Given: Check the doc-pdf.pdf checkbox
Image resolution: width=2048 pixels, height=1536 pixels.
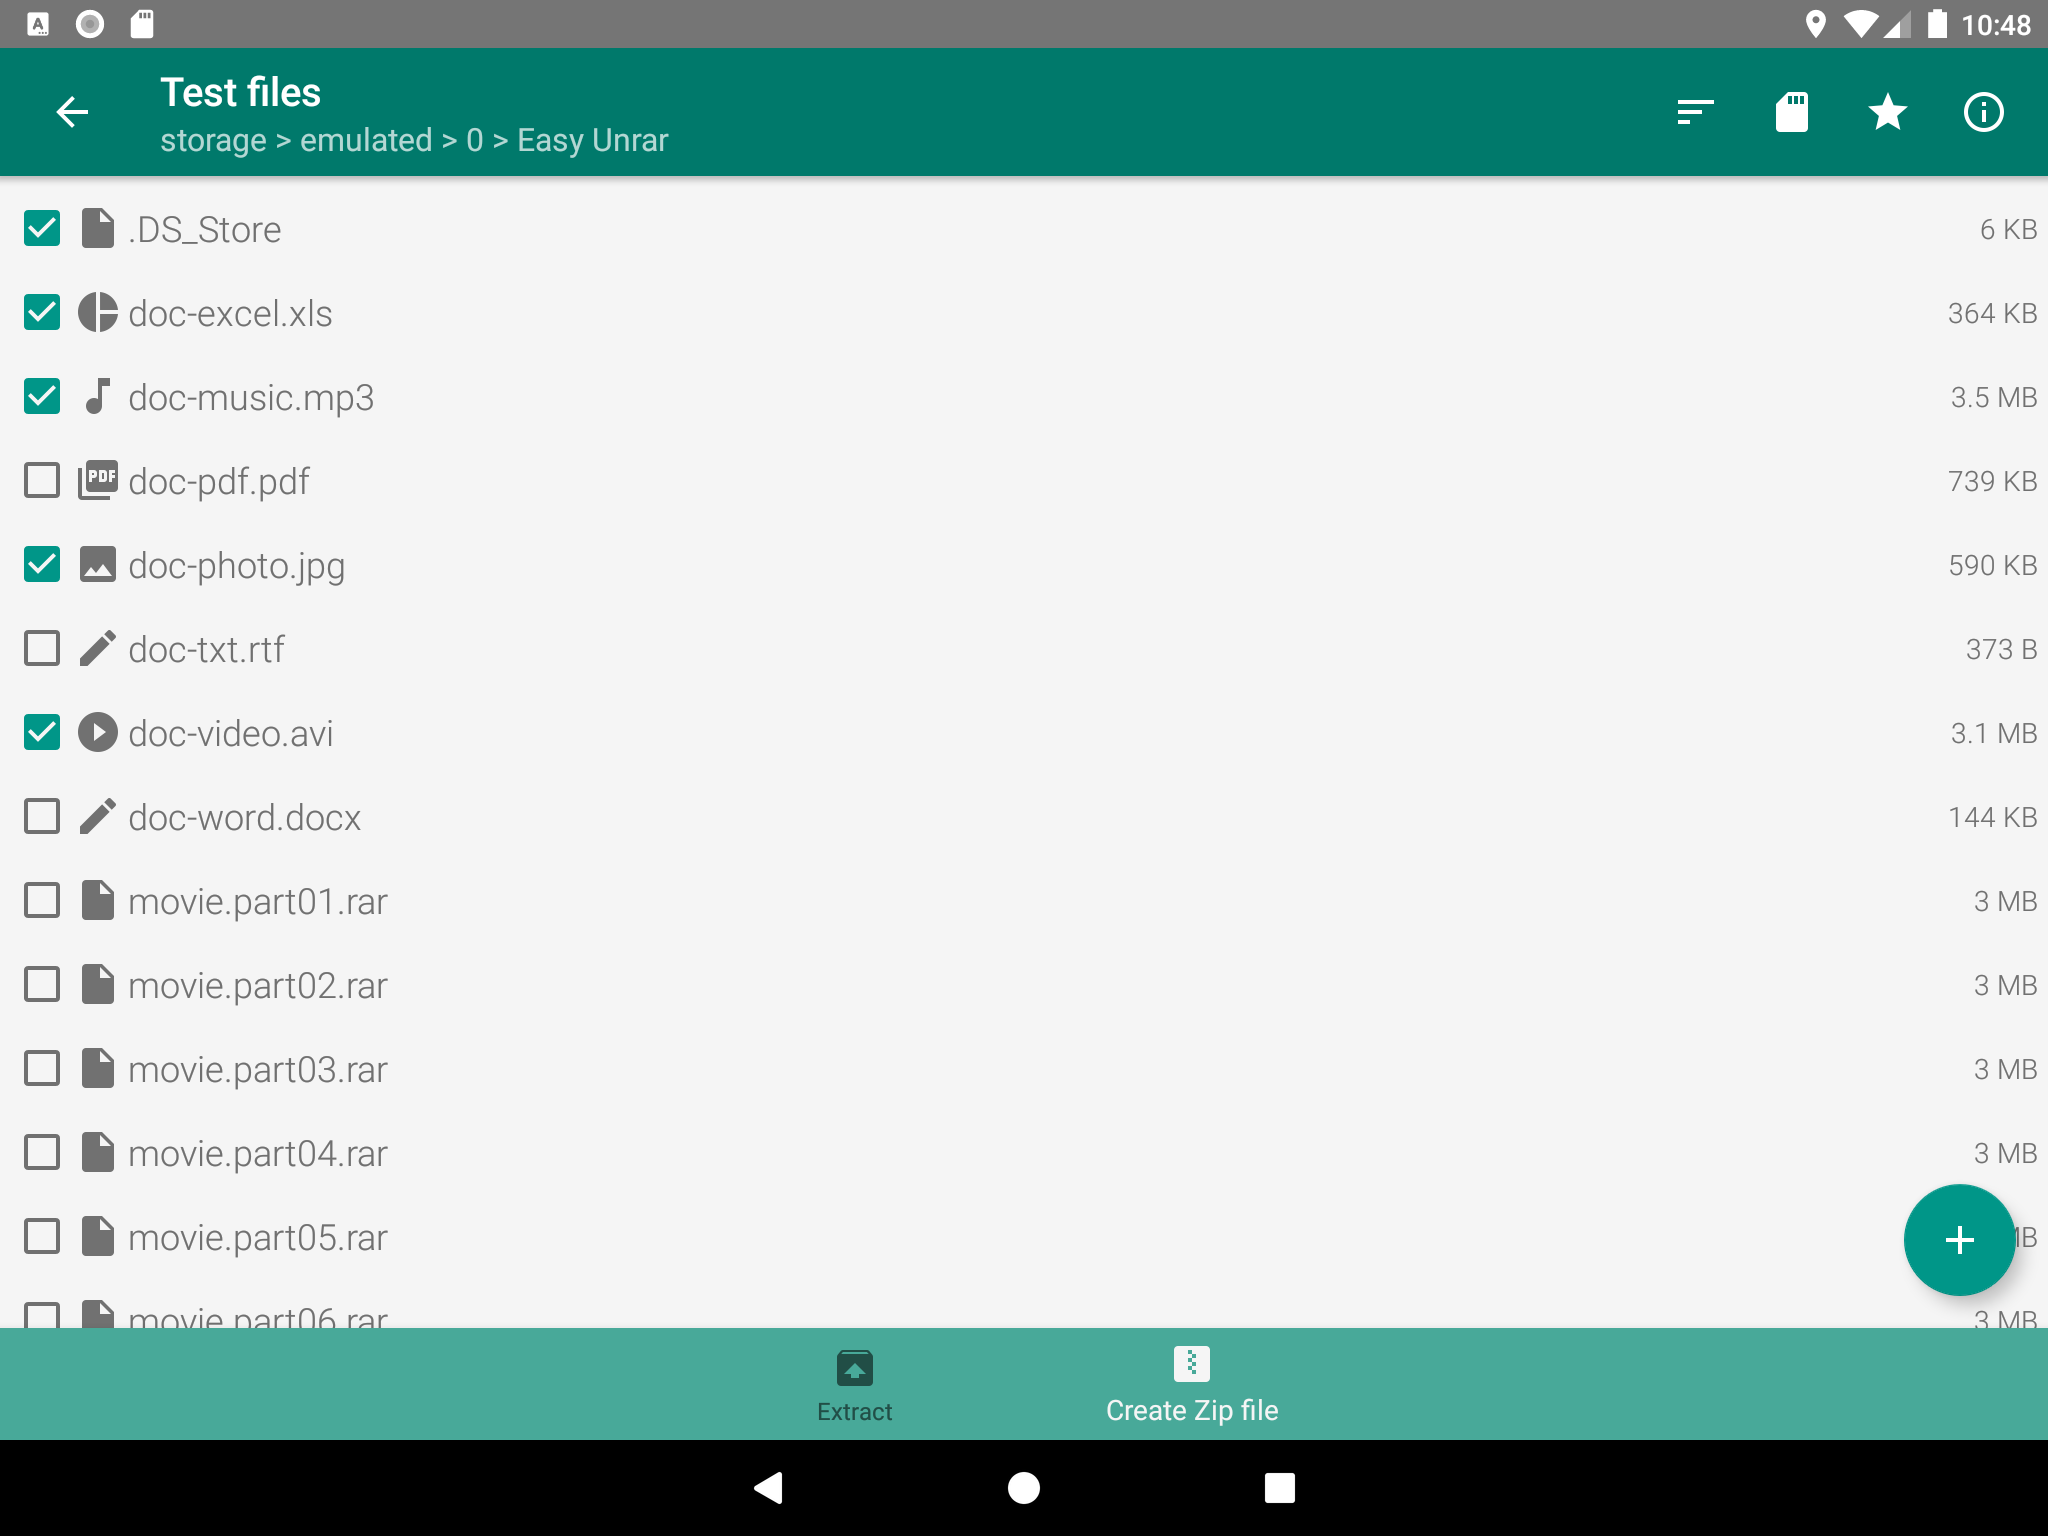Looking at the screenshot, I should [42, 480].
